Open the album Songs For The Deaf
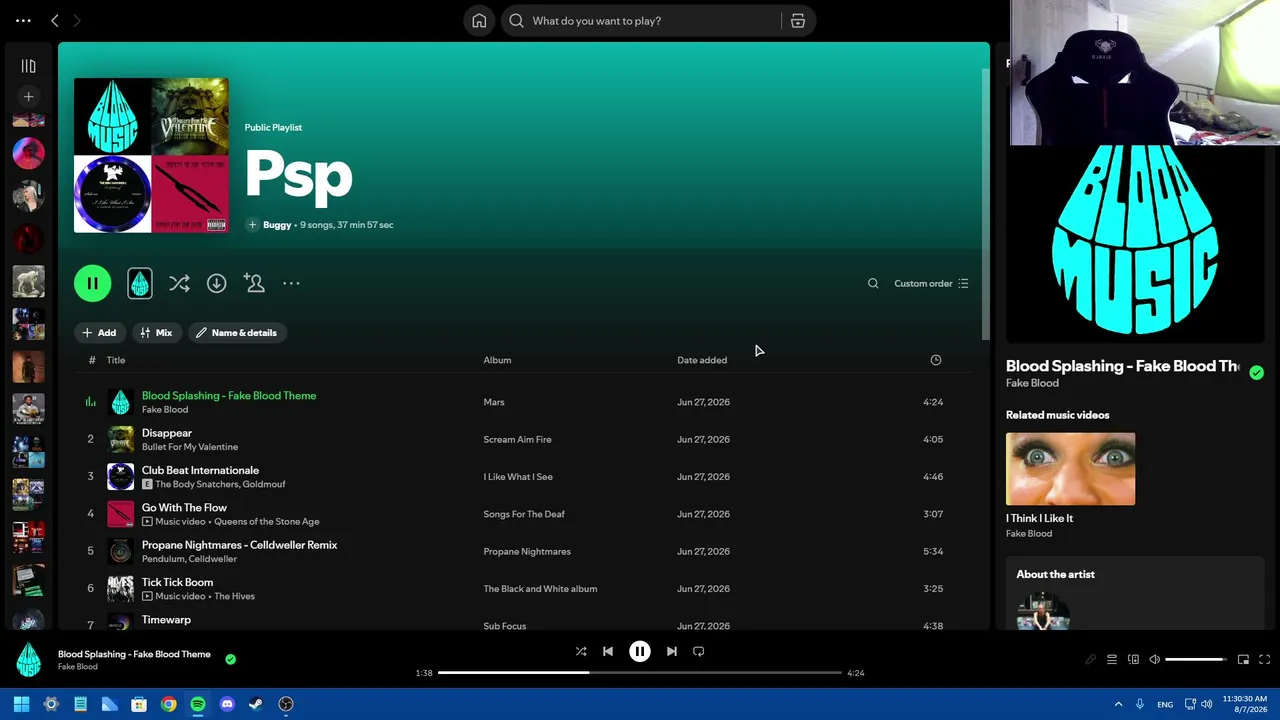This screenshot has height=720, width=1280. [524, 514]
